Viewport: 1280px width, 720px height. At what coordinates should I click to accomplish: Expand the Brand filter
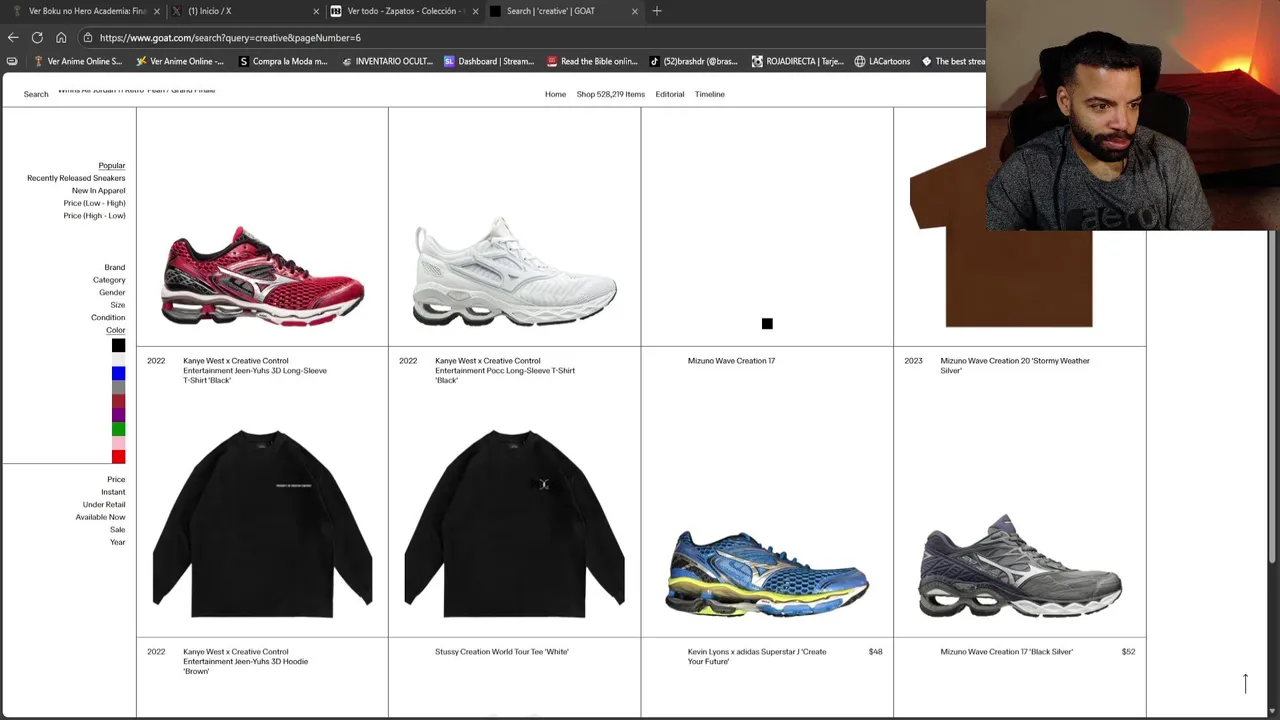(115, 267)
